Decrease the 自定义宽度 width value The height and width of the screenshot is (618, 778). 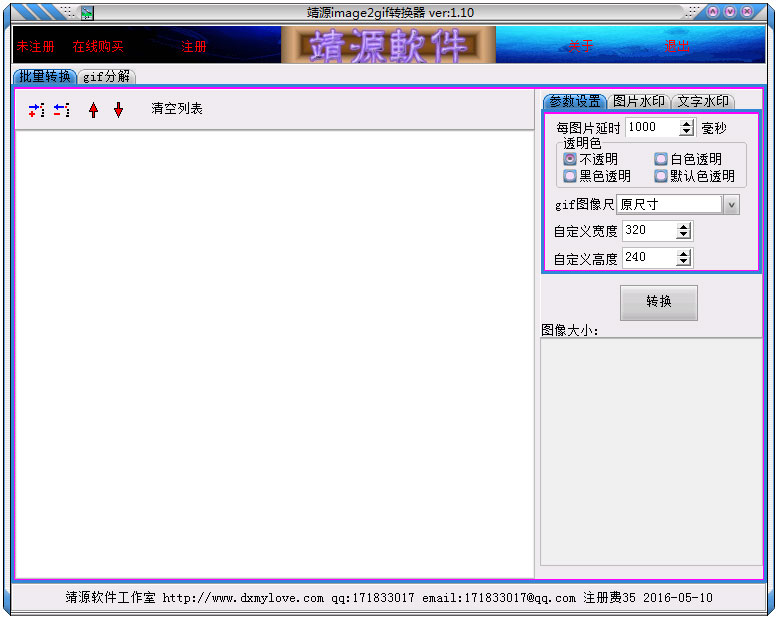pyautogui.click(x=684, y=235)
